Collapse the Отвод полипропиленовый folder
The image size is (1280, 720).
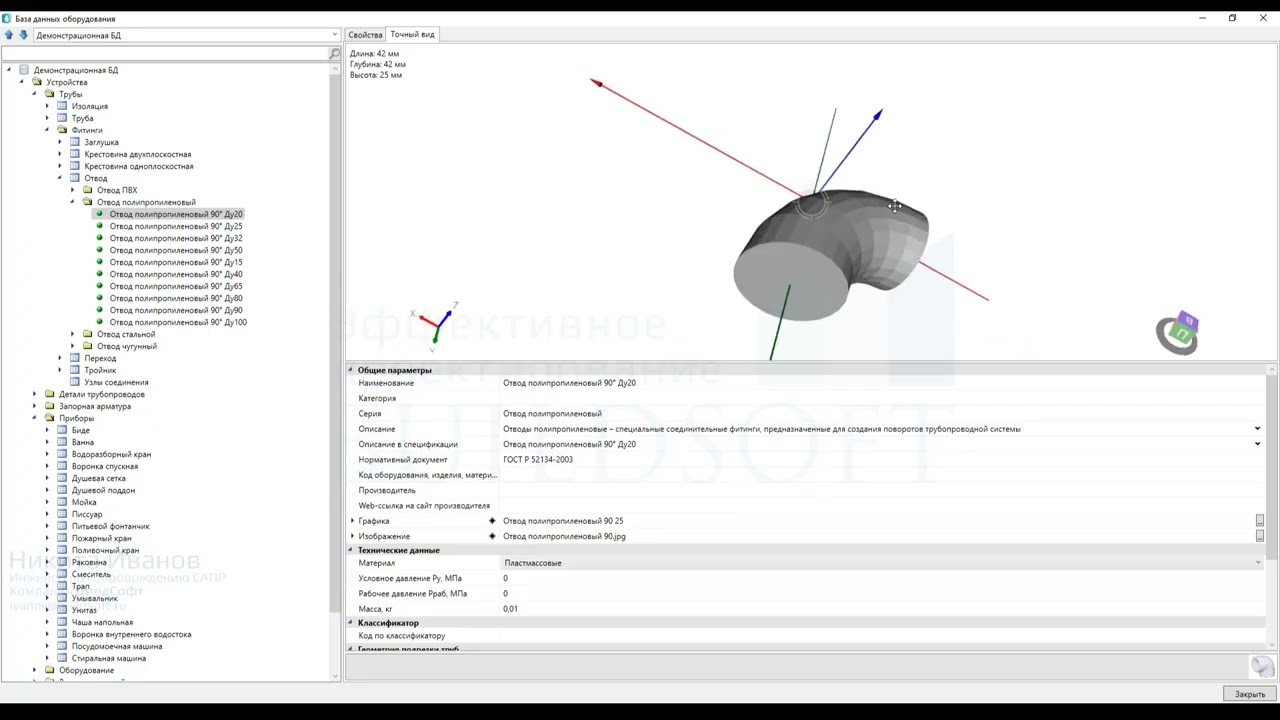[x=72, y=202]
